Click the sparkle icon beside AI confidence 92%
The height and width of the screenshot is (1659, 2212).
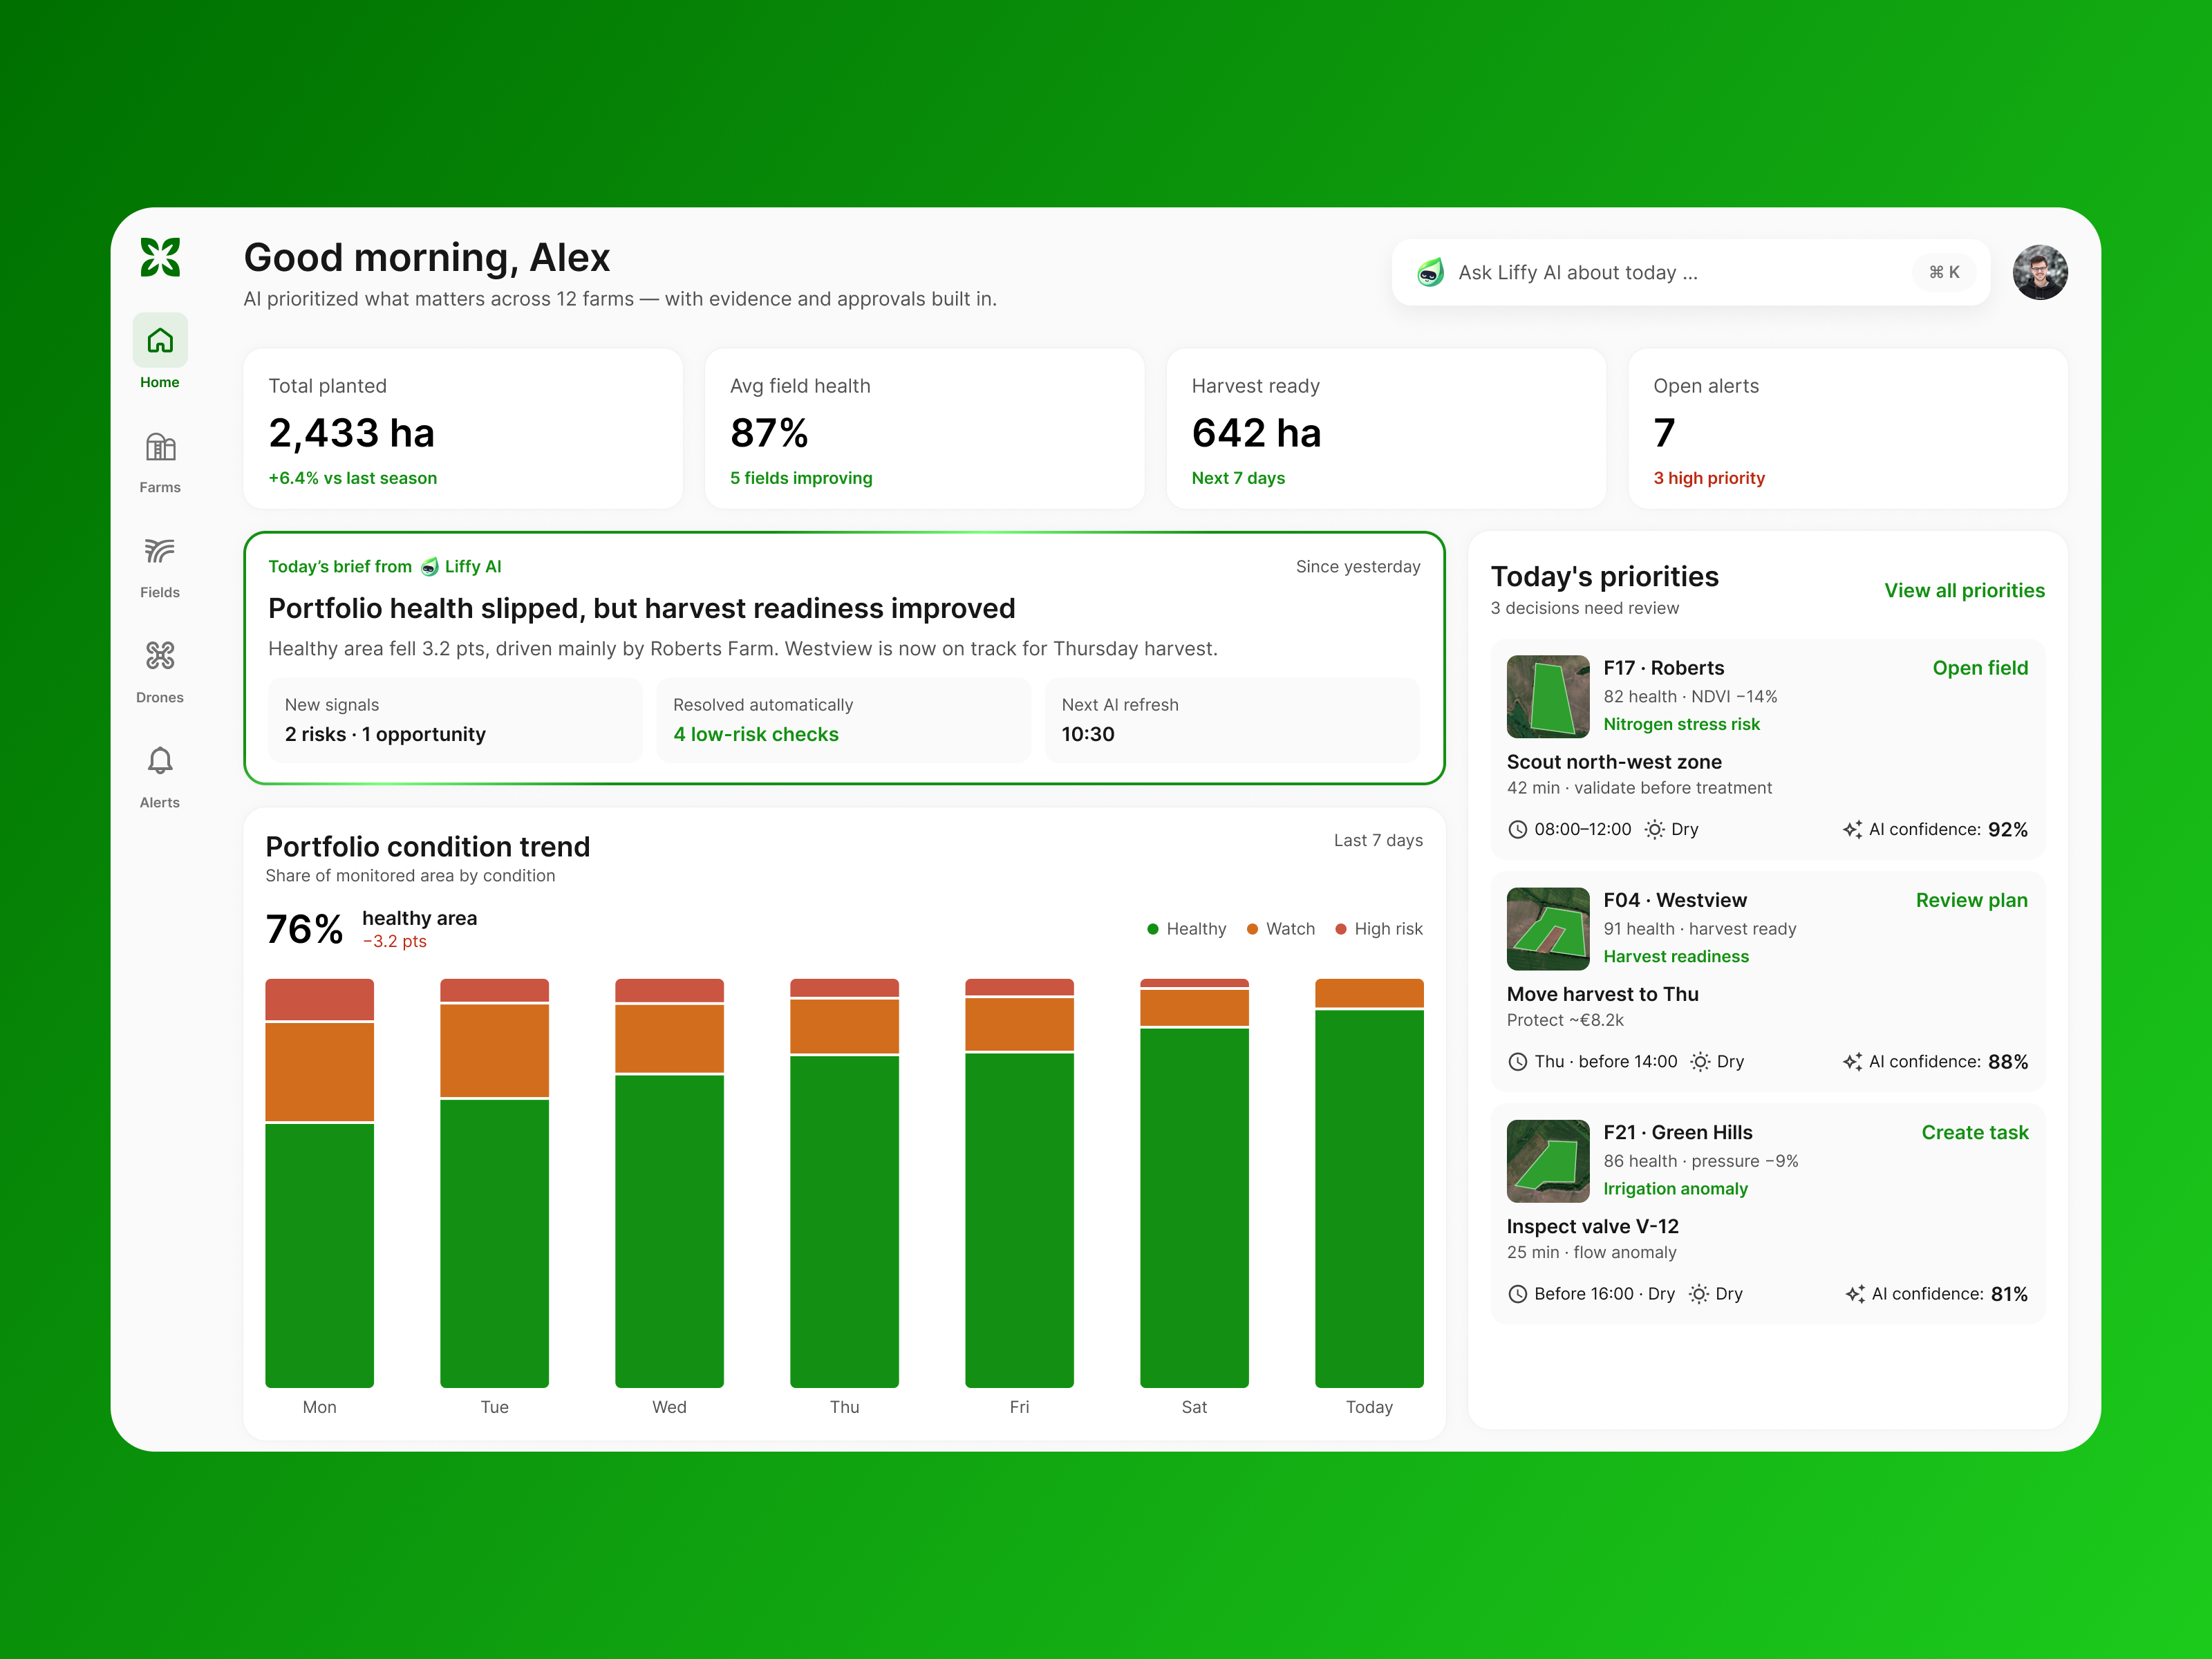pyautogui.click(x=1852, y=829)
